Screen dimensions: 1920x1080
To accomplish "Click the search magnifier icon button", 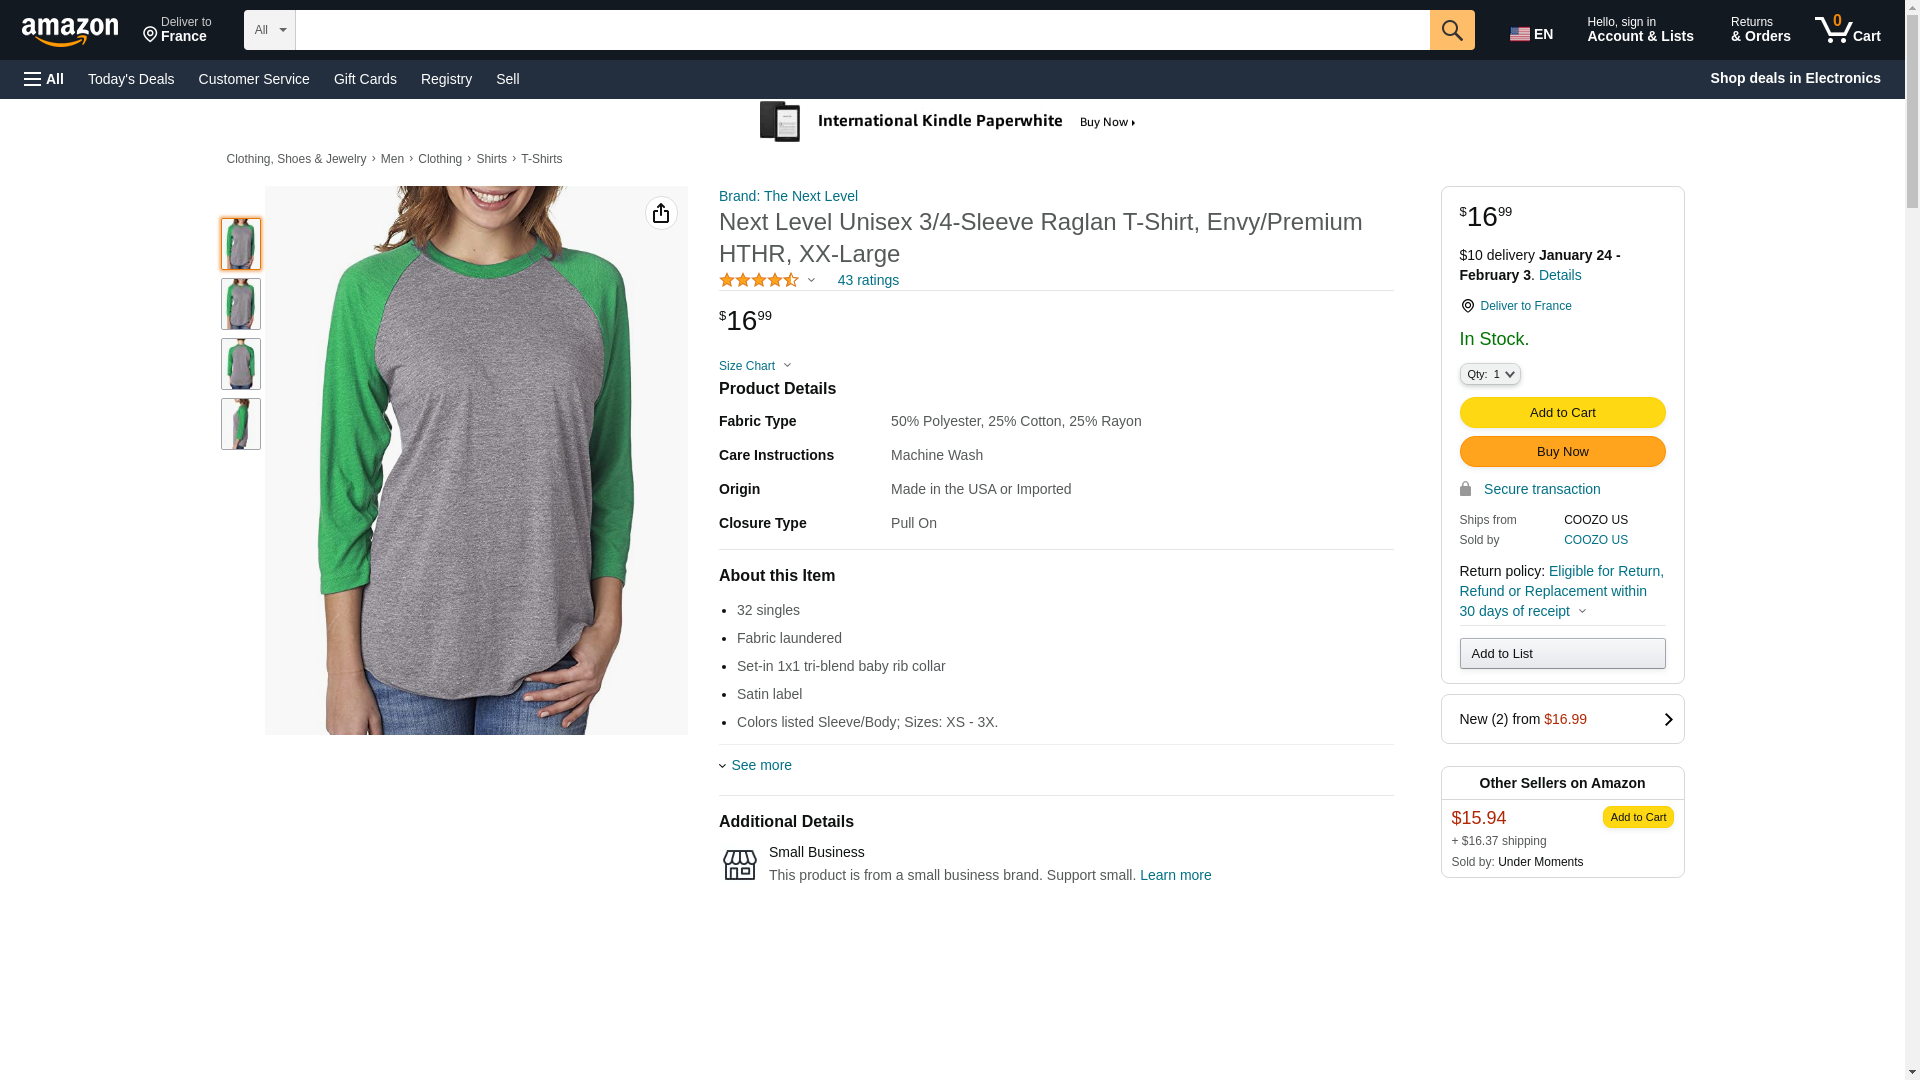I will point(1451,30).
